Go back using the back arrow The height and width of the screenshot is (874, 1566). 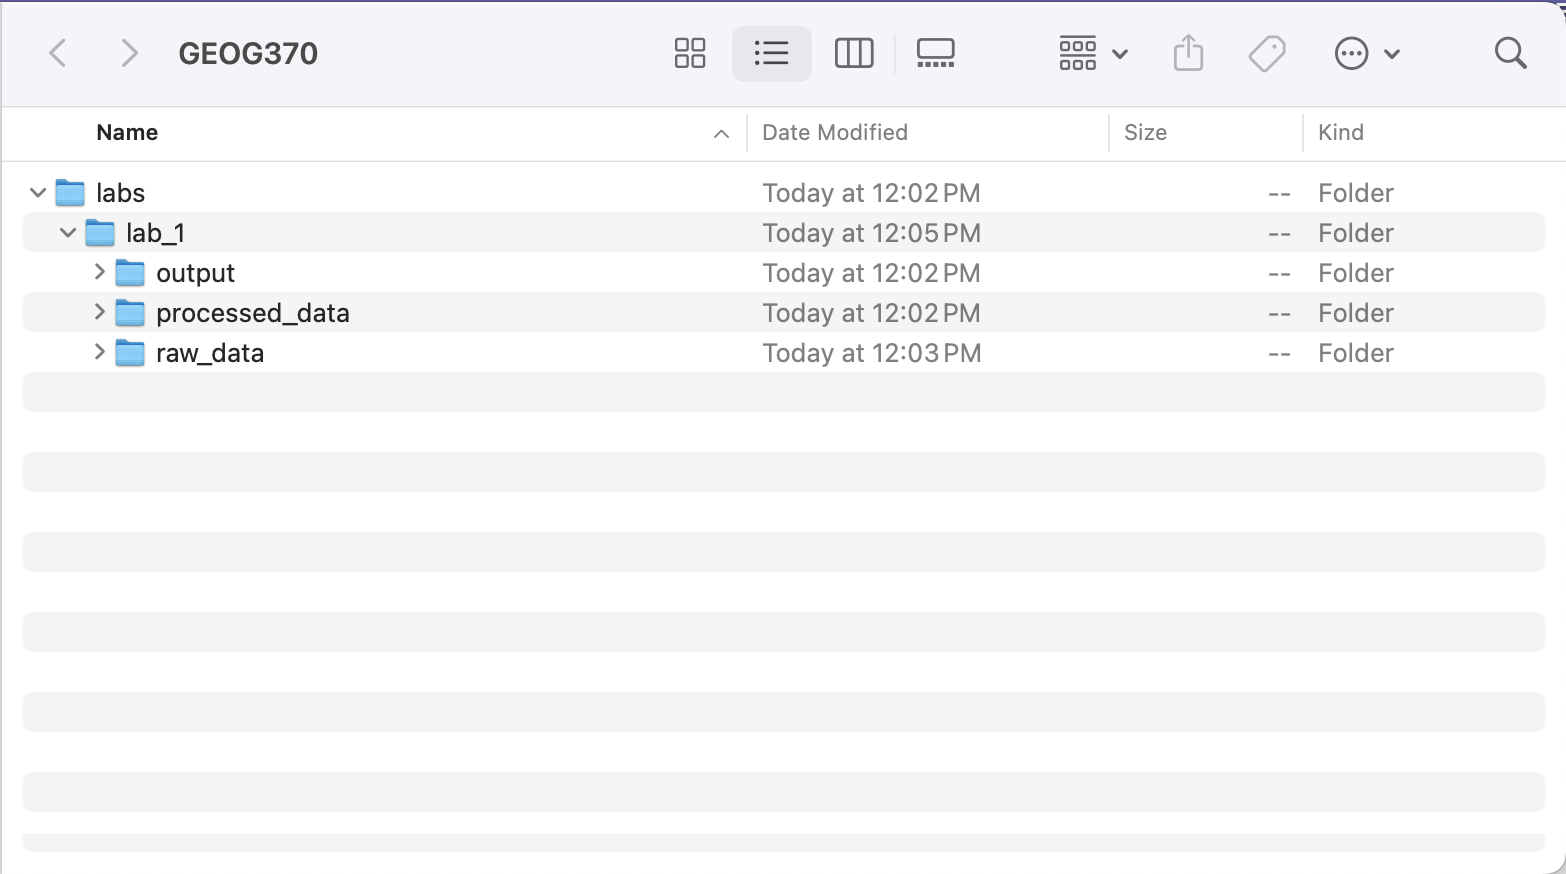[58, 53]
